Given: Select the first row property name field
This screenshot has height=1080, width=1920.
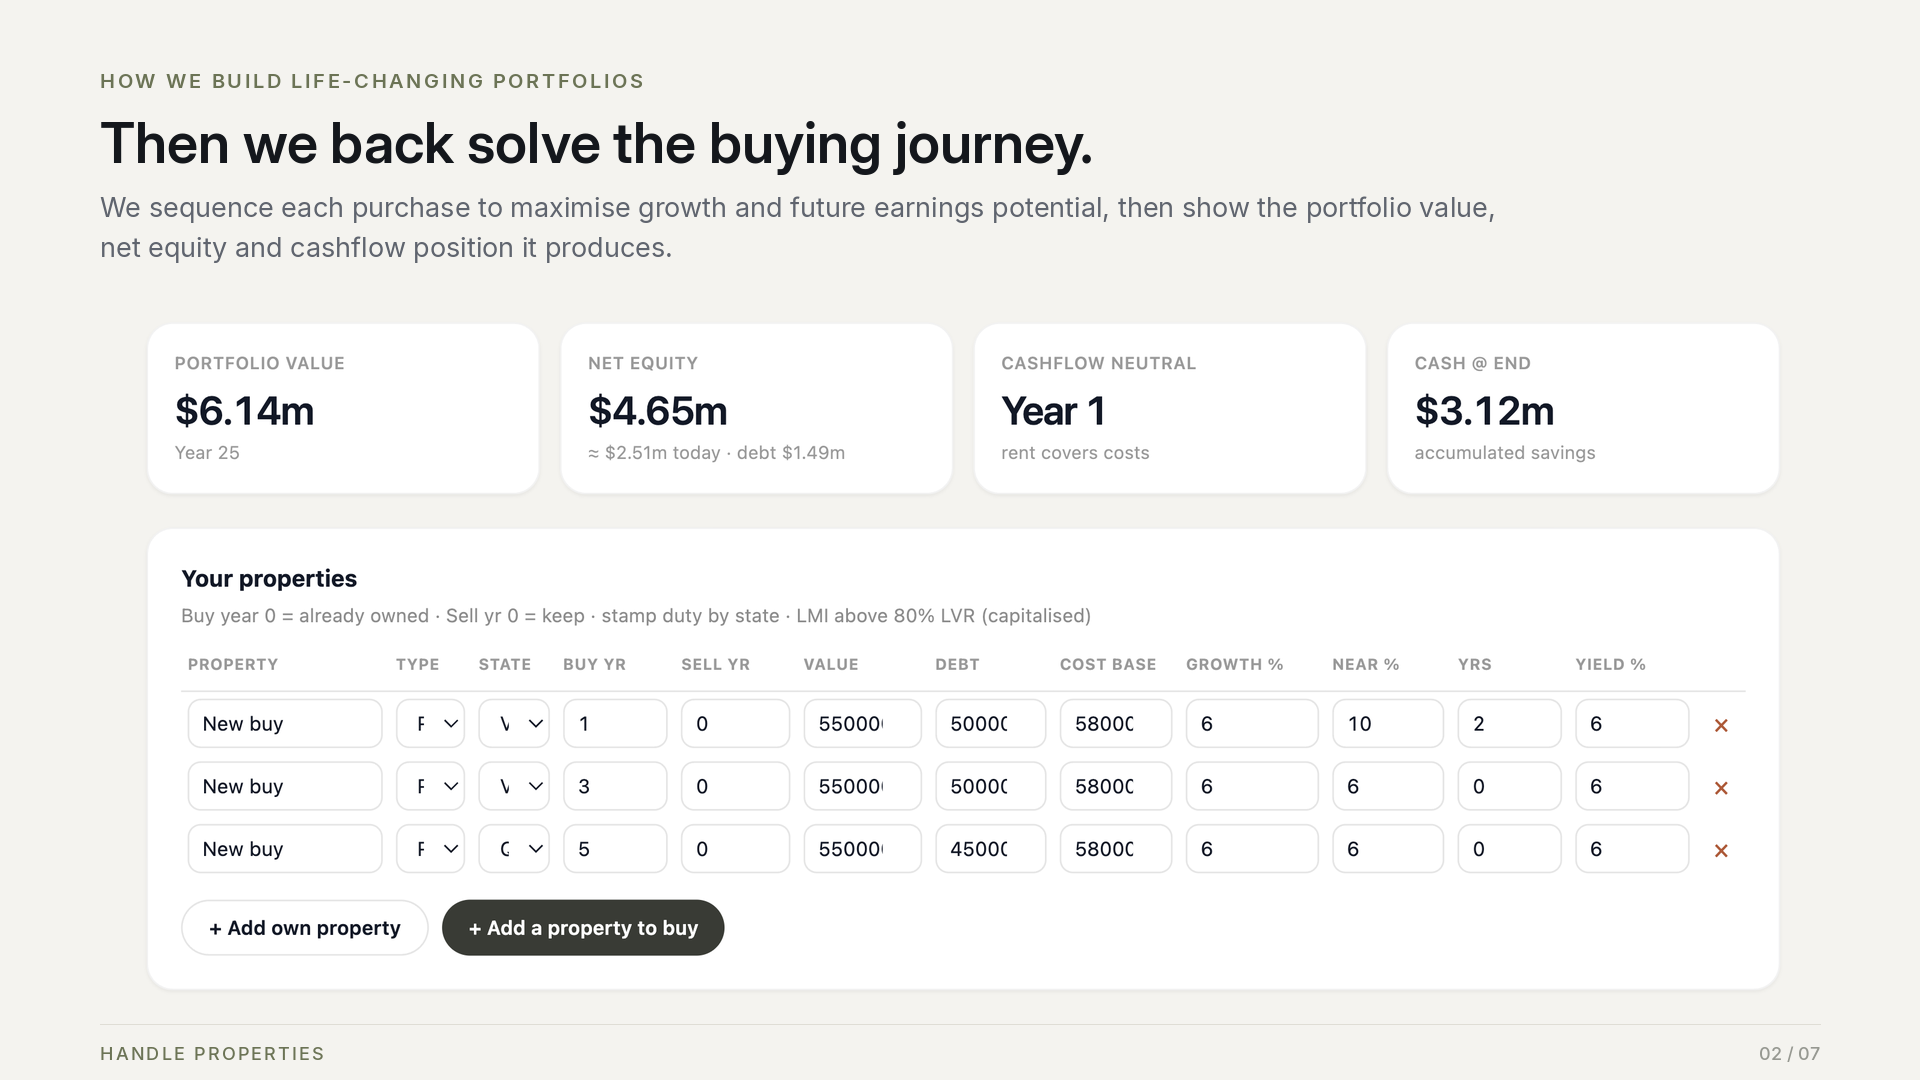Looking at the screenshot, I should (x=285, y=723).
